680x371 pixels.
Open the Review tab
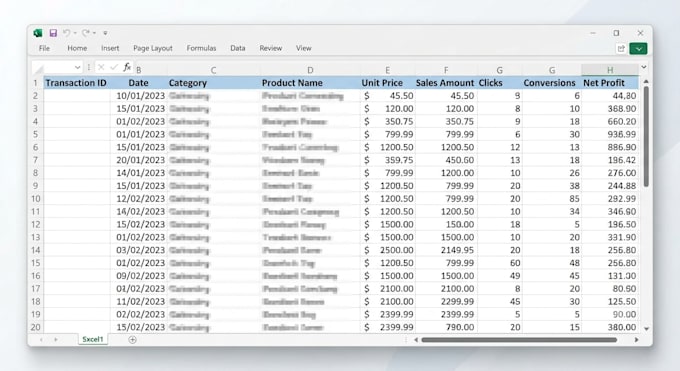pyautogui.click(x=271, y=48)
